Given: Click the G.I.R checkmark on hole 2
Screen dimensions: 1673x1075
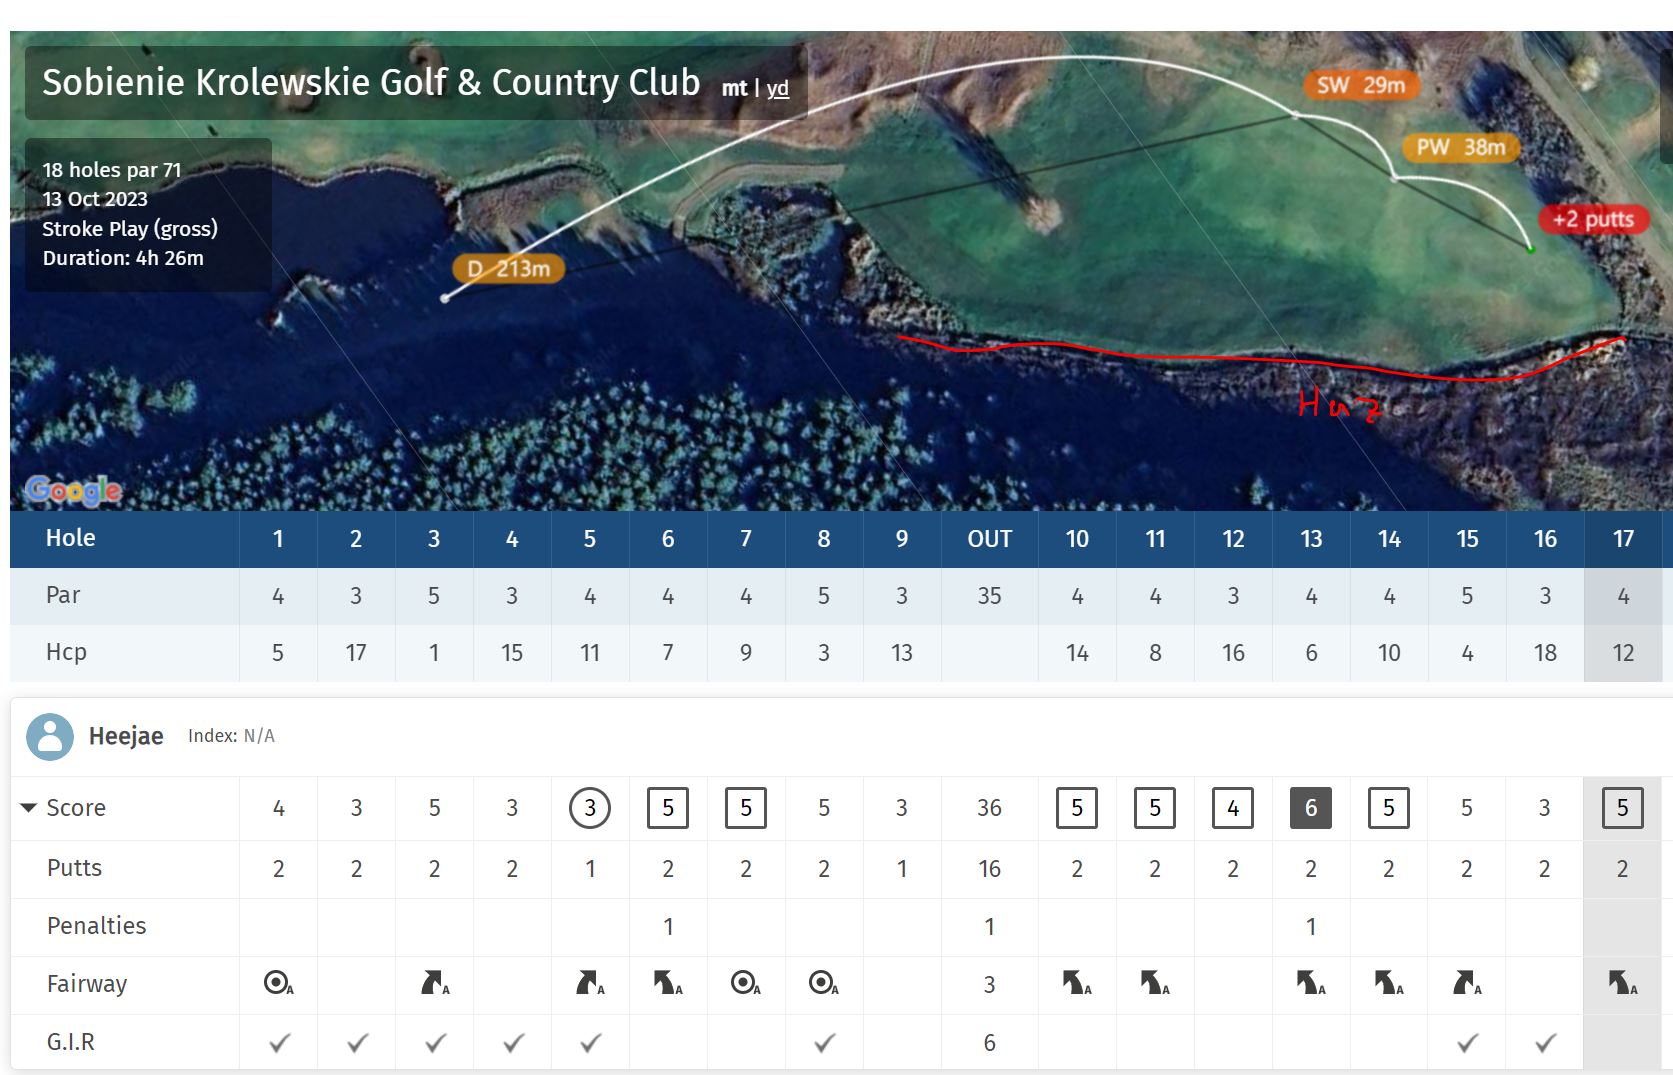Looking at the screenshot, I should coord(357,1043).
